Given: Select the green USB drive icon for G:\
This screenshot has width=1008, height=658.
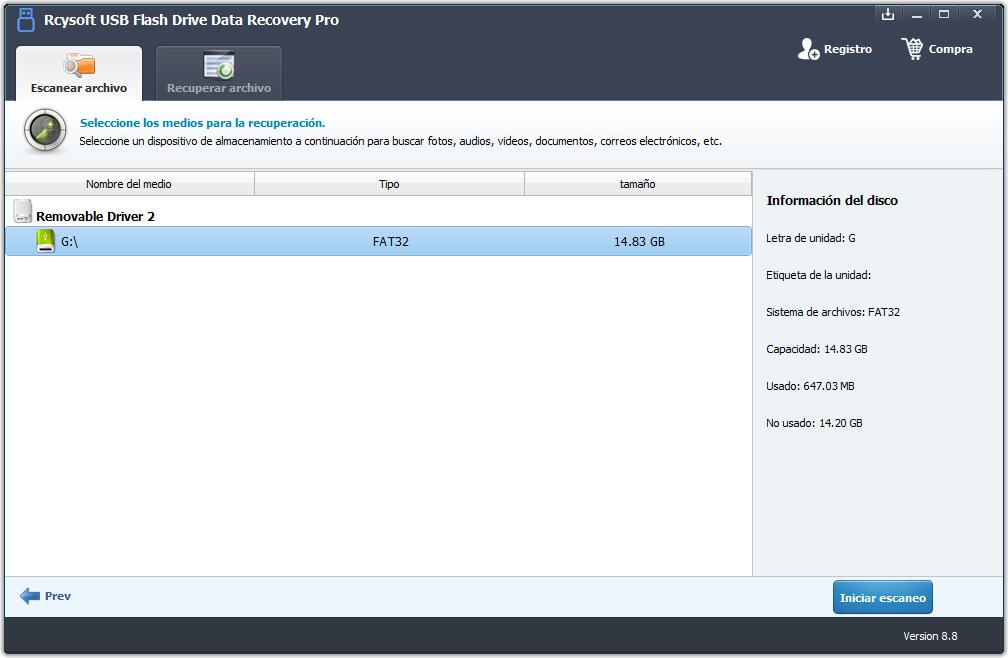Looking at the screenshot, I should (x=45, y=241).
